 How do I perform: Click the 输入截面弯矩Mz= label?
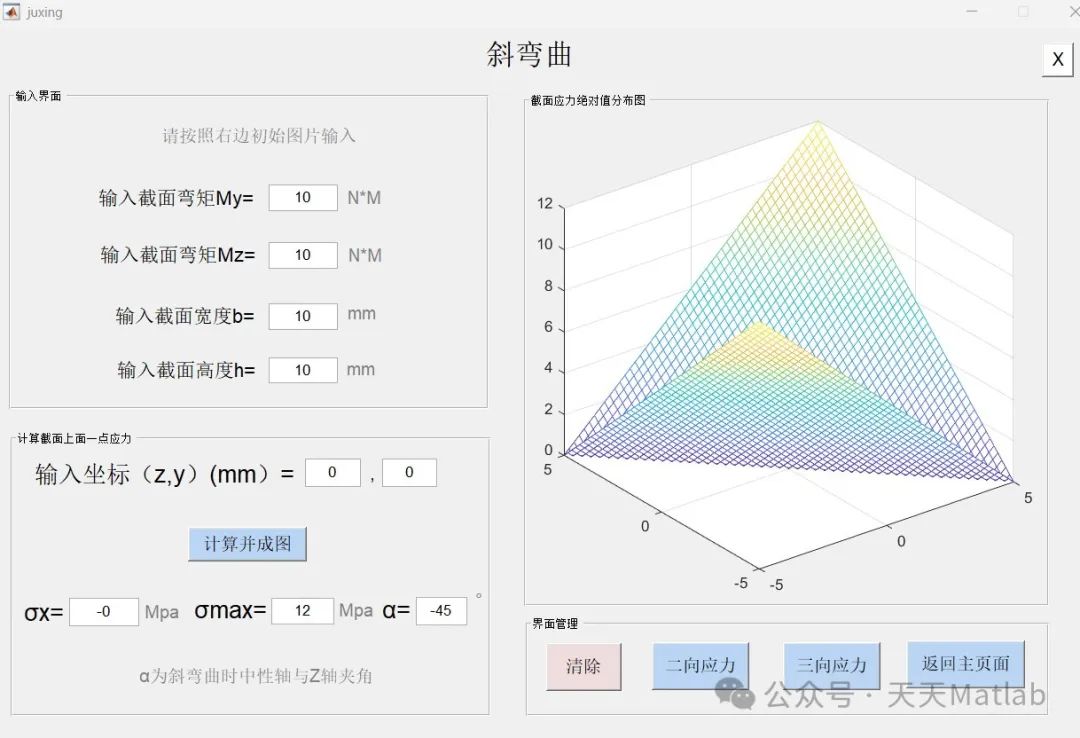pyautogui.click(x=178, y=256)
